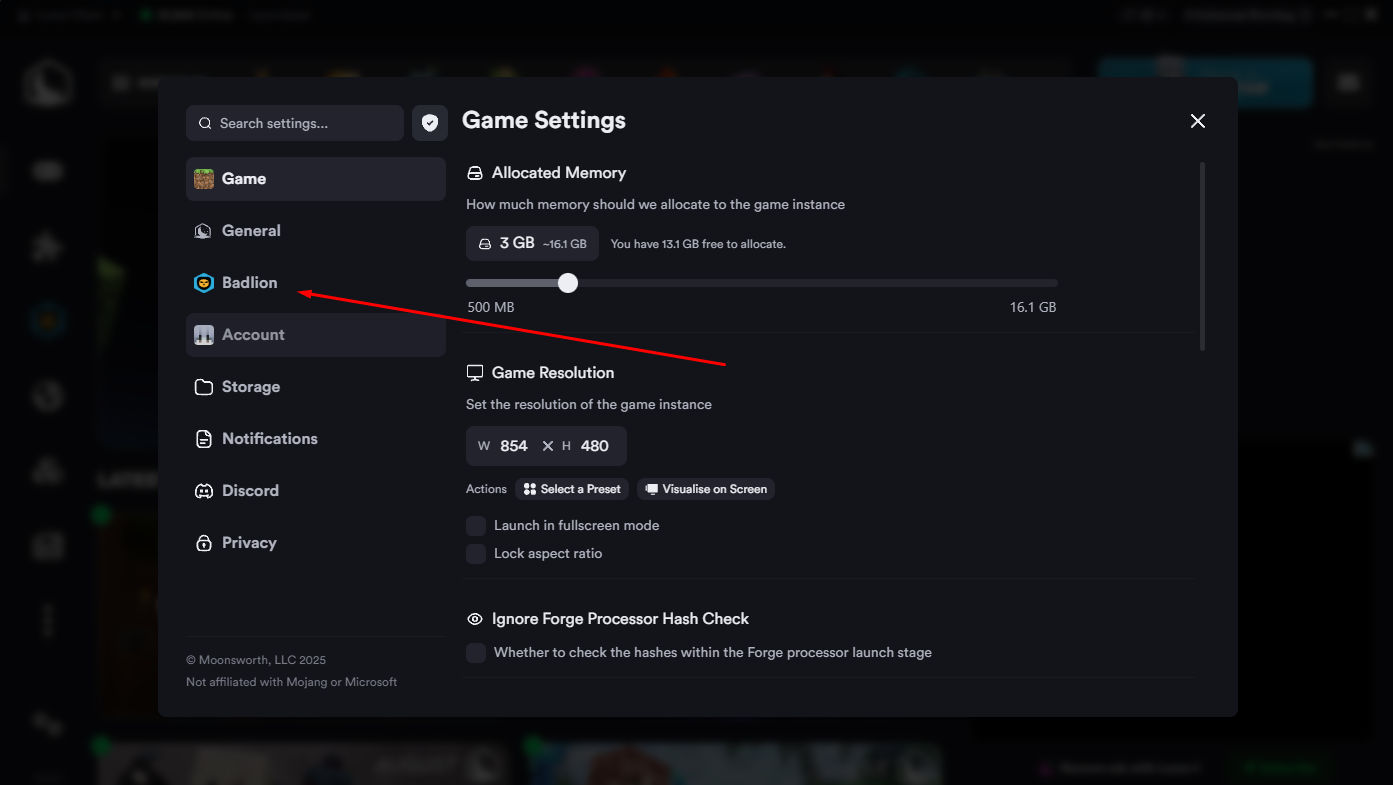This screenshot has width=1393, height=785.
Task: Enable Launch in fullscreen mode checkbox
Action: point(476,525)
